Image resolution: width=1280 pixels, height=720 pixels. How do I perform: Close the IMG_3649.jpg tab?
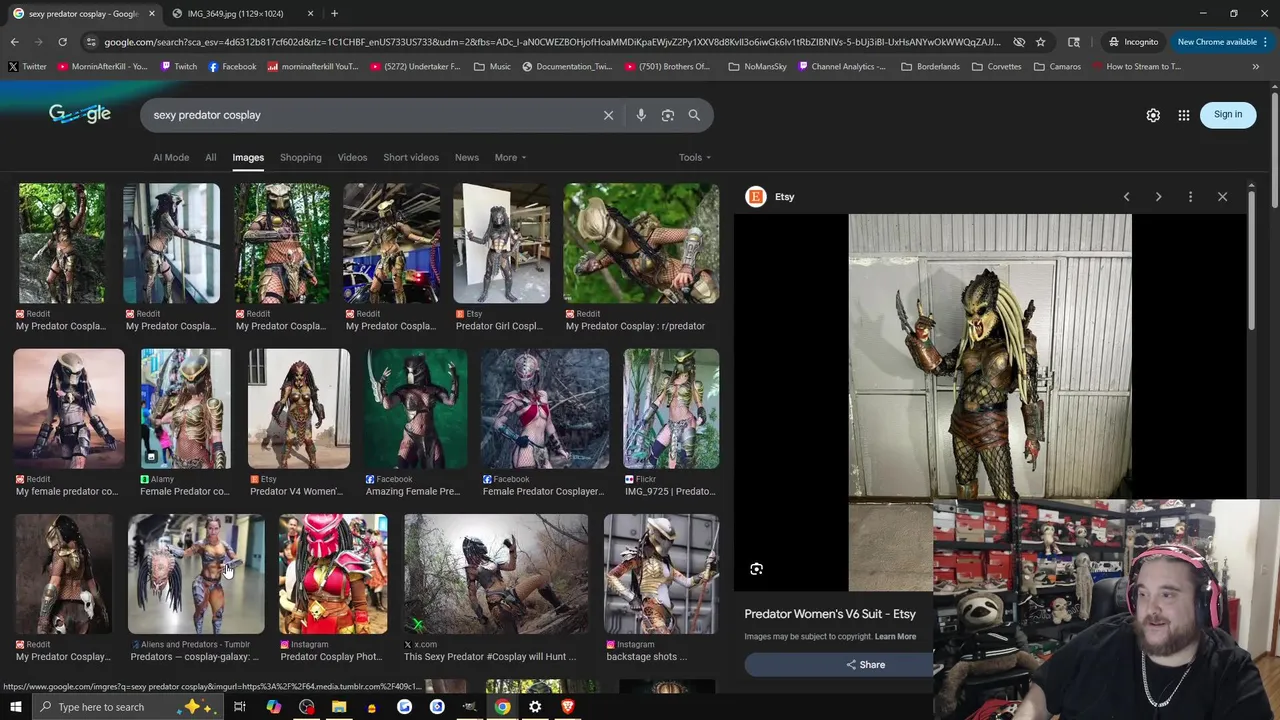(310, 13)
